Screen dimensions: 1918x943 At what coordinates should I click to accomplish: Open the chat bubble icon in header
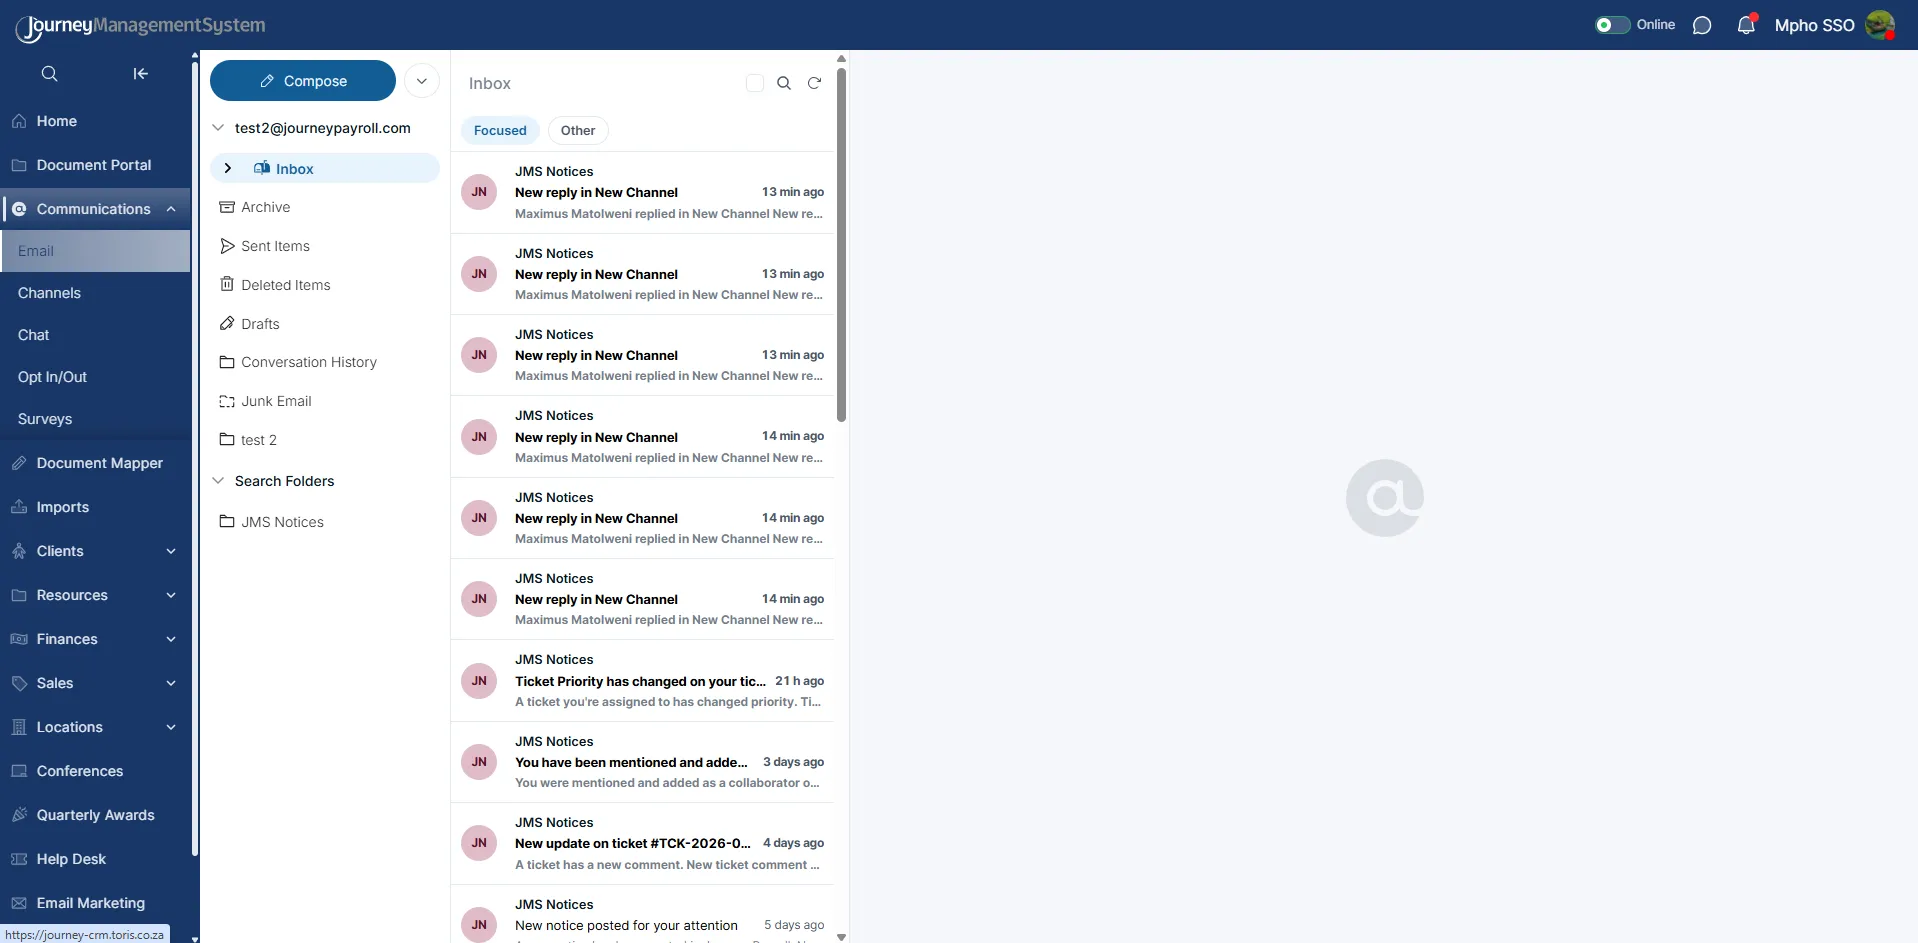[1702, 25]
